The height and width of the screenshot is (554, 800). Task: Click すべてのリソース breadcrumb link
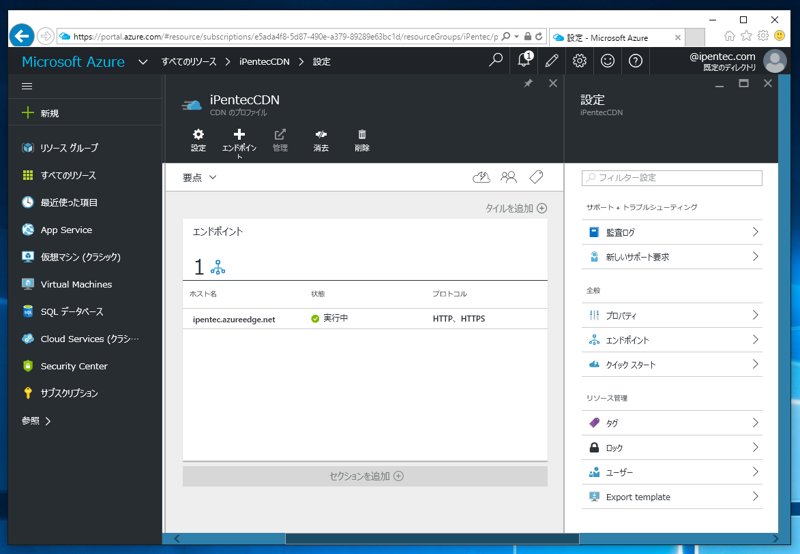click(x=189, y=62)
